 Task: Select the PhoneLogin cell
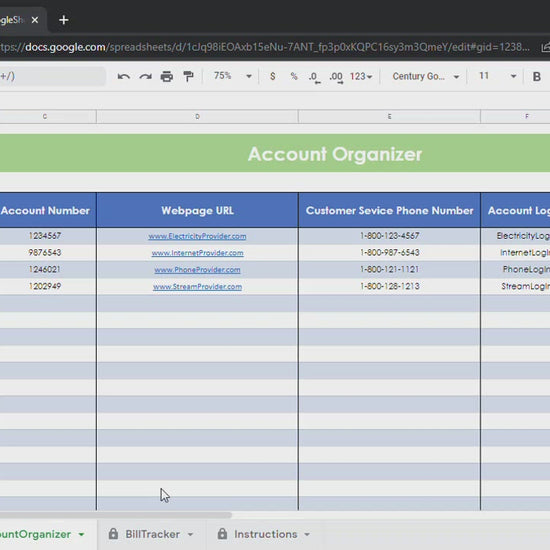tap(516, 269)
